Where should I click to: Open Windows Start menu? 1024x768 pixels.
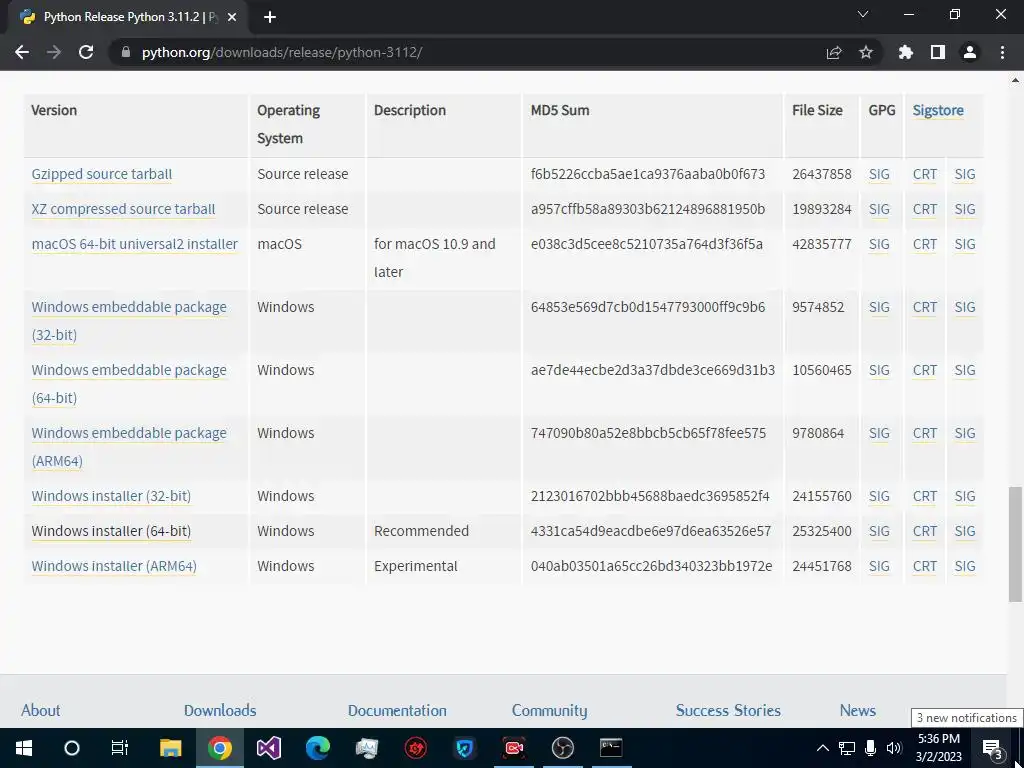point(24,748)
